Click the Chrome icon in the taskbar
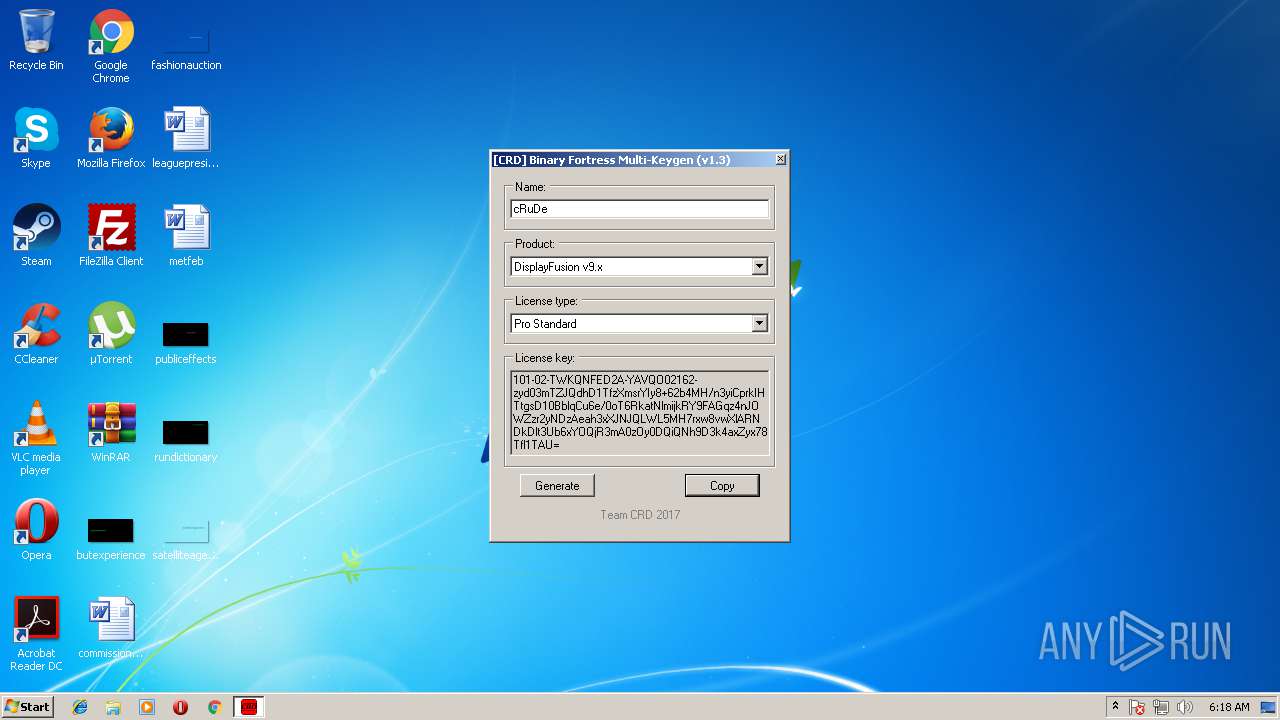Image resolution: width=1280 pixels, height=720 pixels. [x=214, y=707]
